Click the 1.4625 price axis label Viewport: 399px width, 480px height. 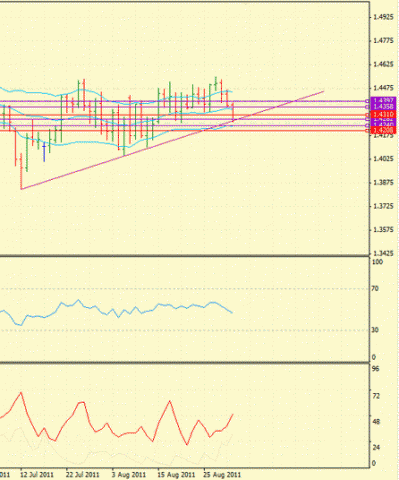tap(384, 64)
